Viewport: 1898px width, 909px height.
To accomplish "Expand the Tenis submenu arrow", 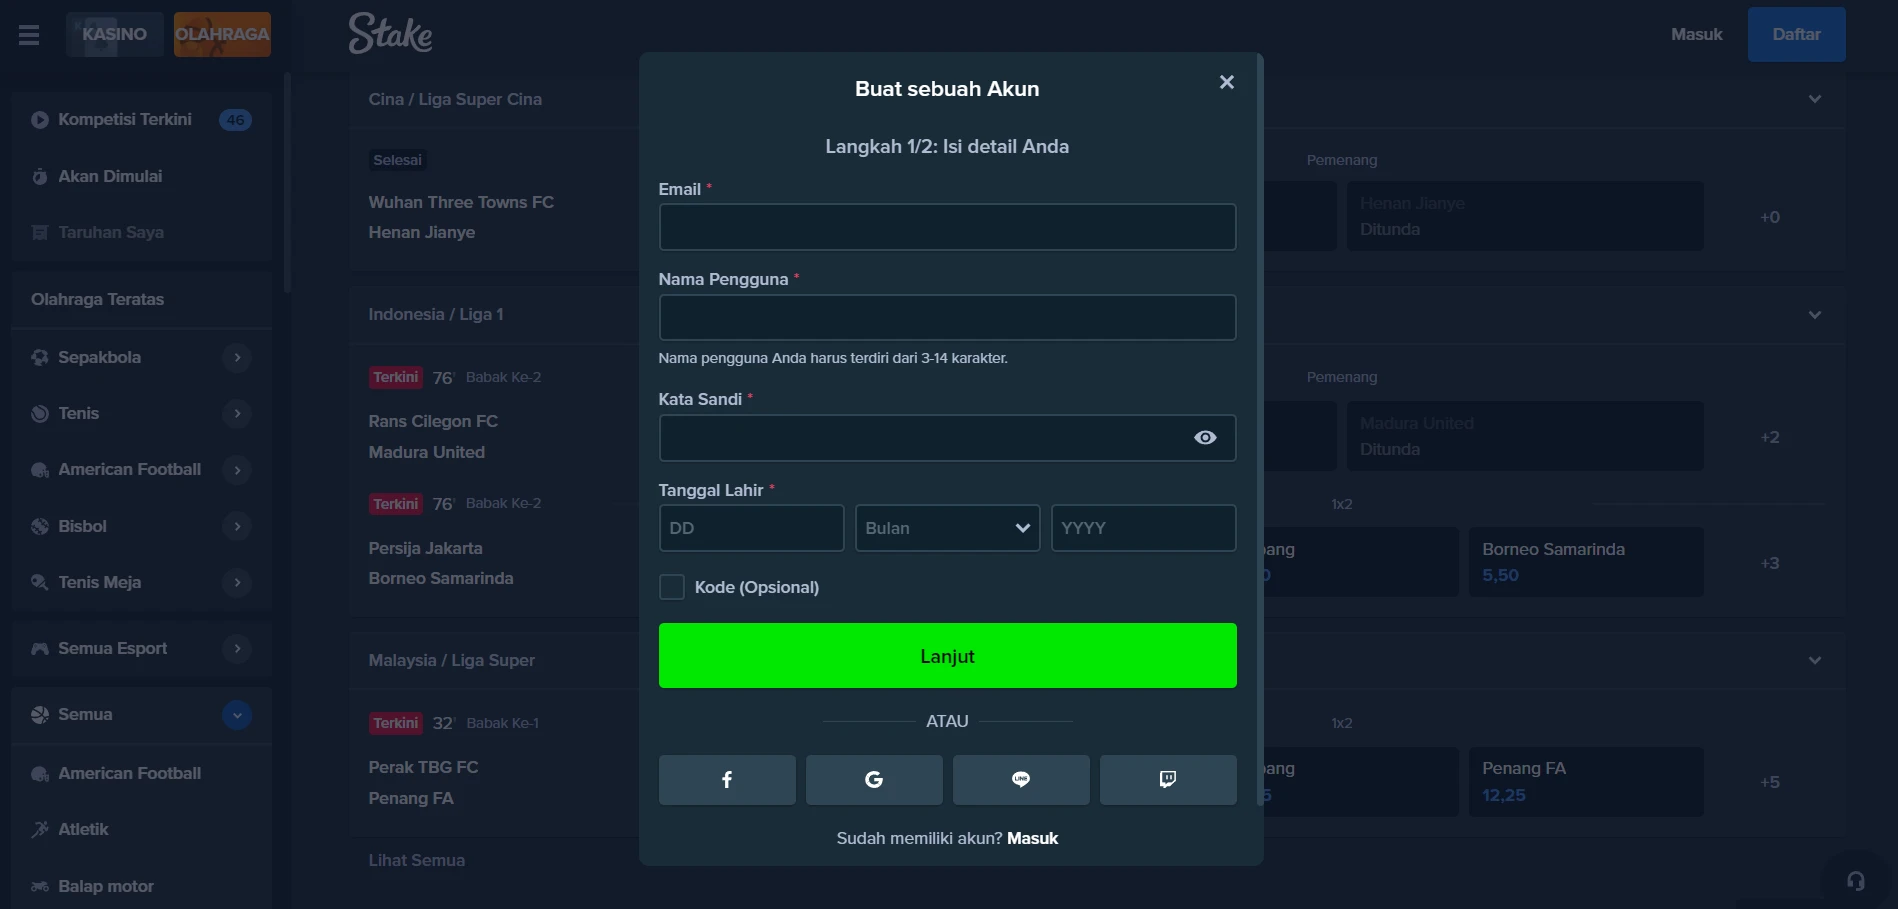I will (237, 413).
